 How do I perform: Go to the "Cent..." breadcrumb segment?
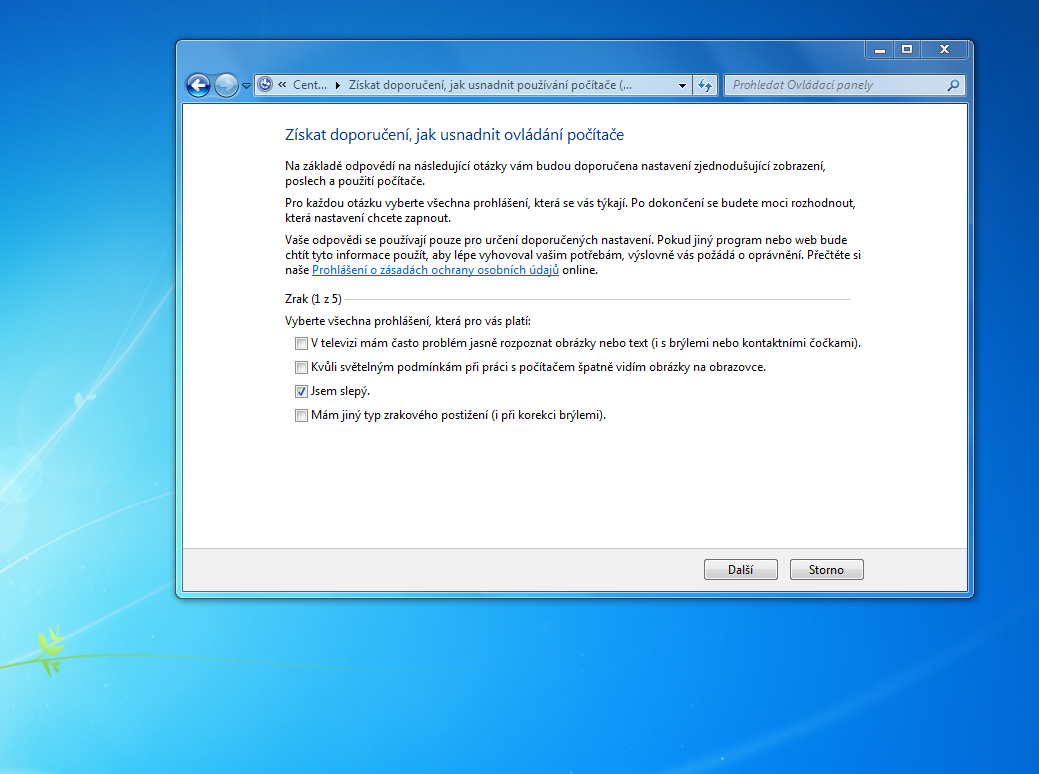309,85
